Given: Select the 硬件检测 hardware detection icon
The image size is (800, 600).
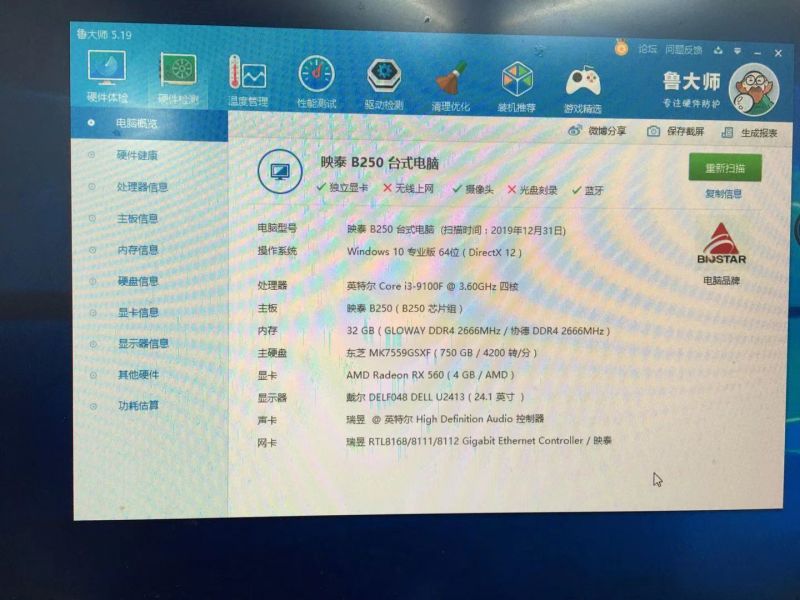Looking at the screenshot, I should coord(178,78).
